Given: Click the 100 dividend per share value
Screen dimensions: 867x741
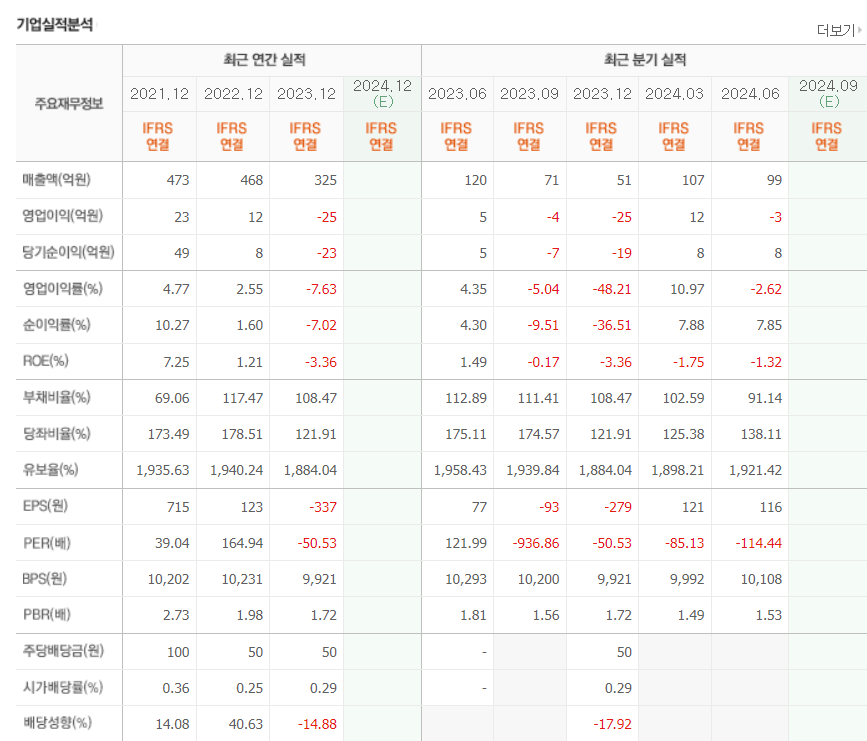Looking at the screenshot, I should click(x=178, y=652).
